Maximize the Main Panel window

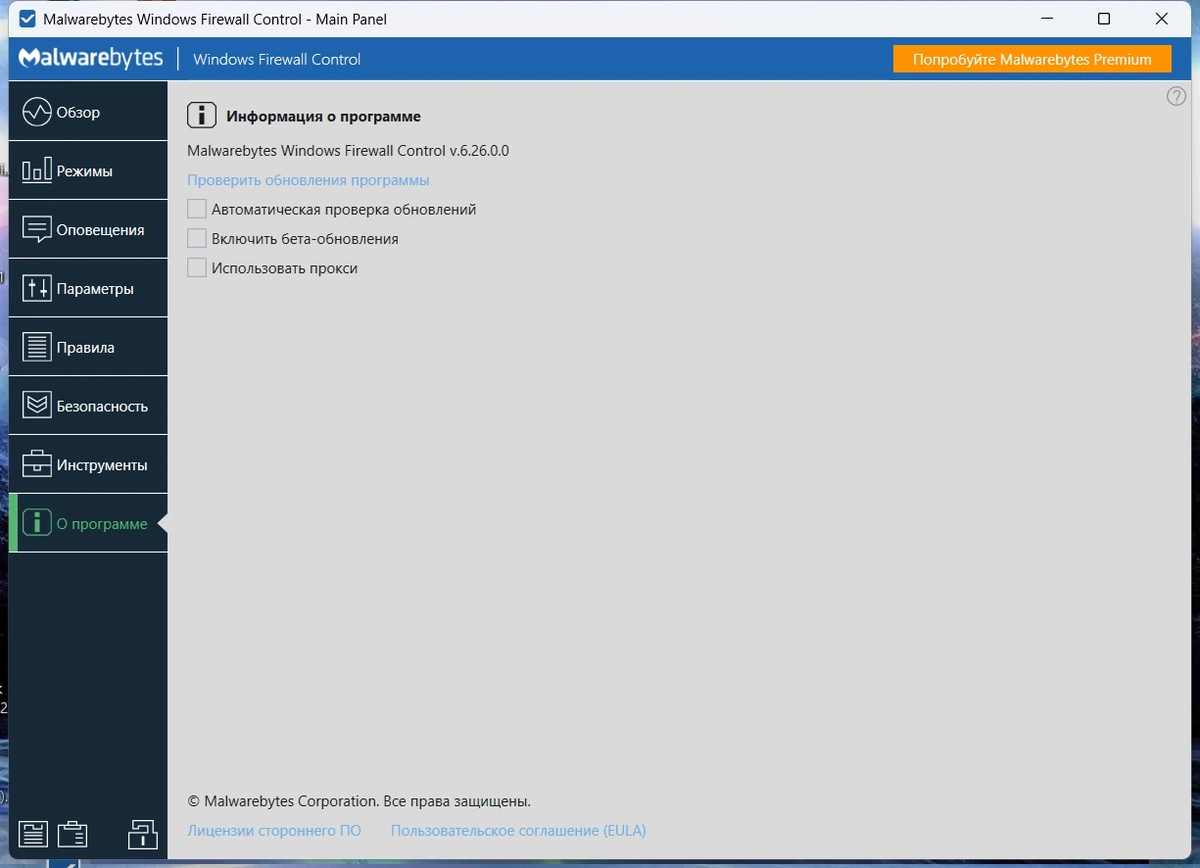click(x=1104, y=19)
